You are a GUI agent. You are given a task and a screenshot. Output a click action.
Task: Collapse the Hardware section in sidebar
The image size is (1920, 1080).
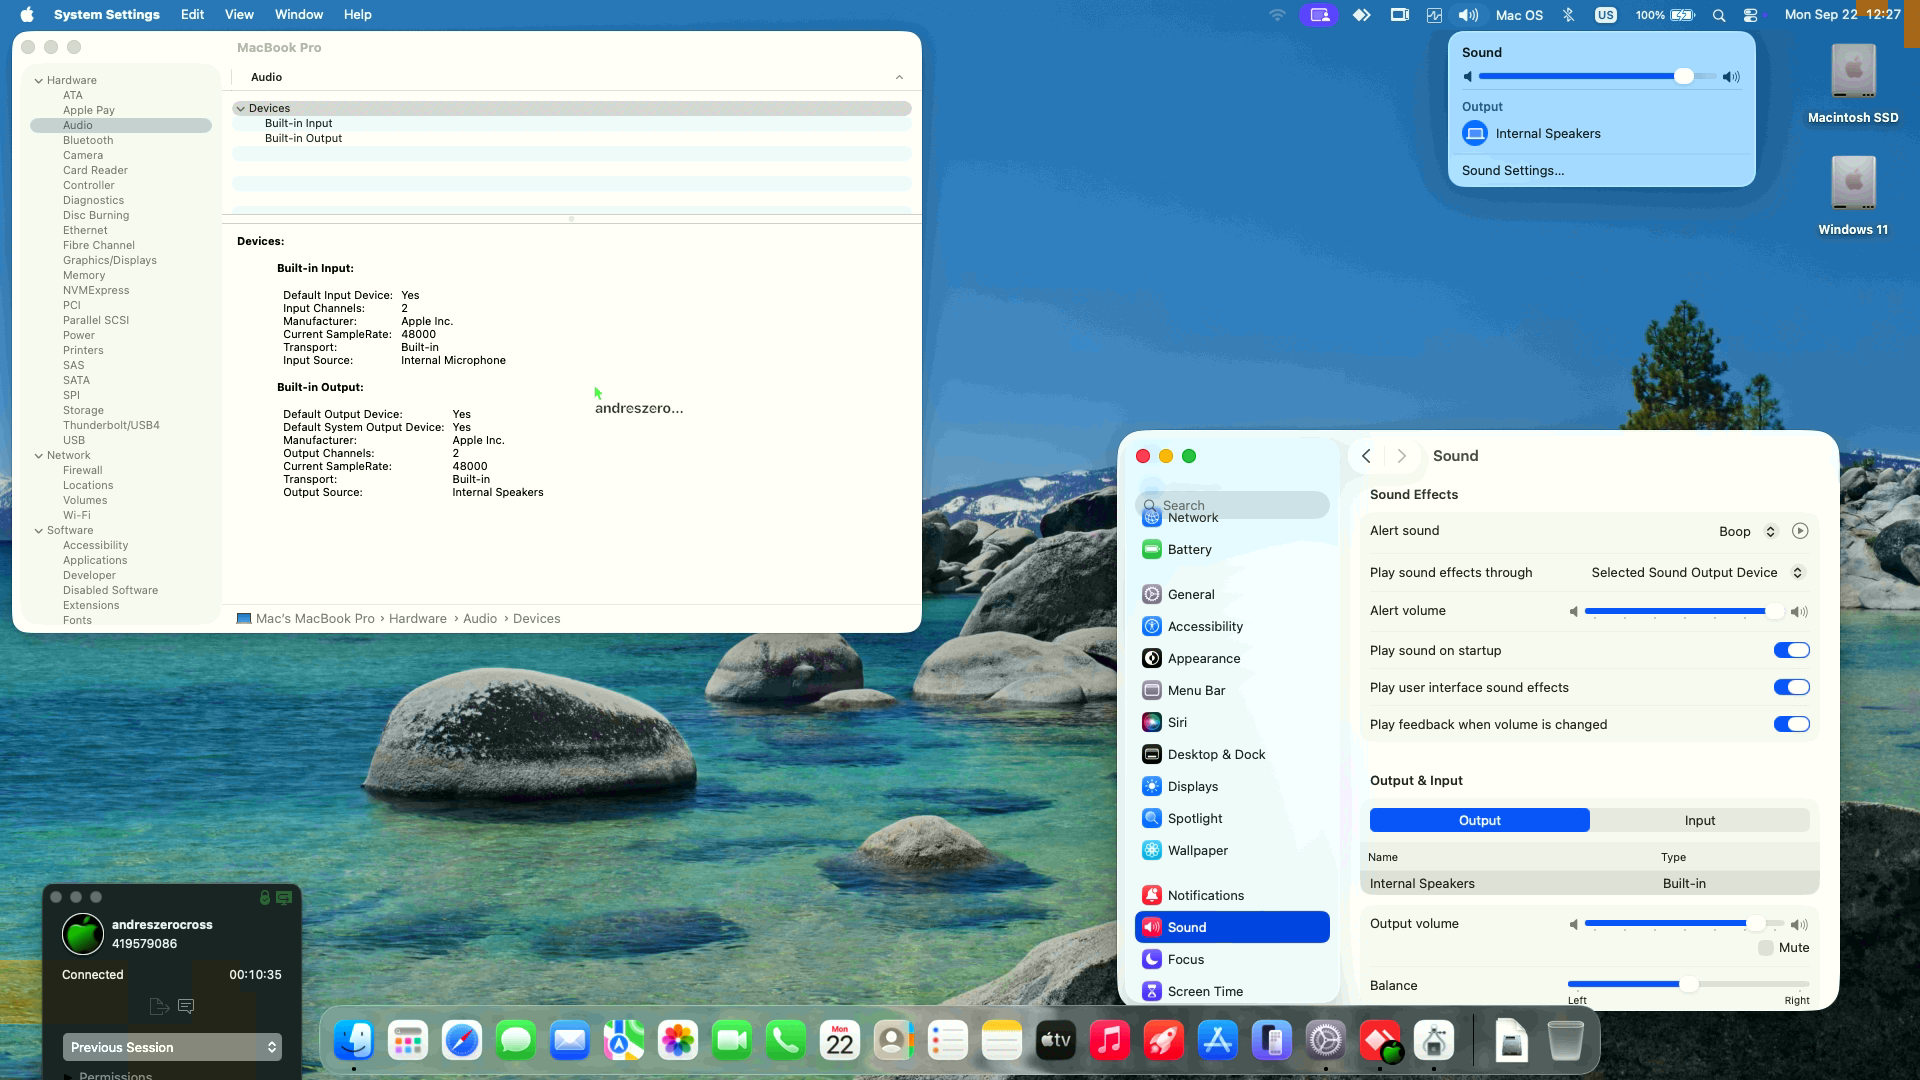point(39,80)
